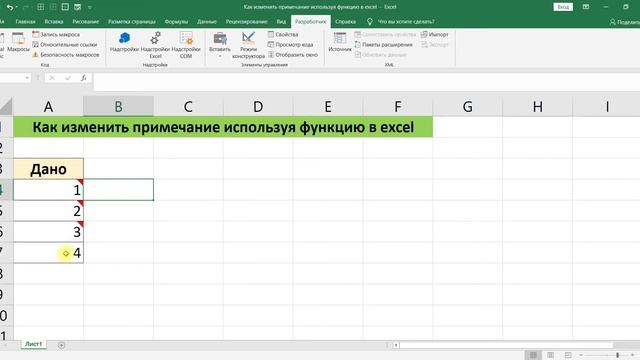Click the Redo arrow in quick access toolbar
The height and width of the screenshot is (360, 640).
click(x=25, y=7)
